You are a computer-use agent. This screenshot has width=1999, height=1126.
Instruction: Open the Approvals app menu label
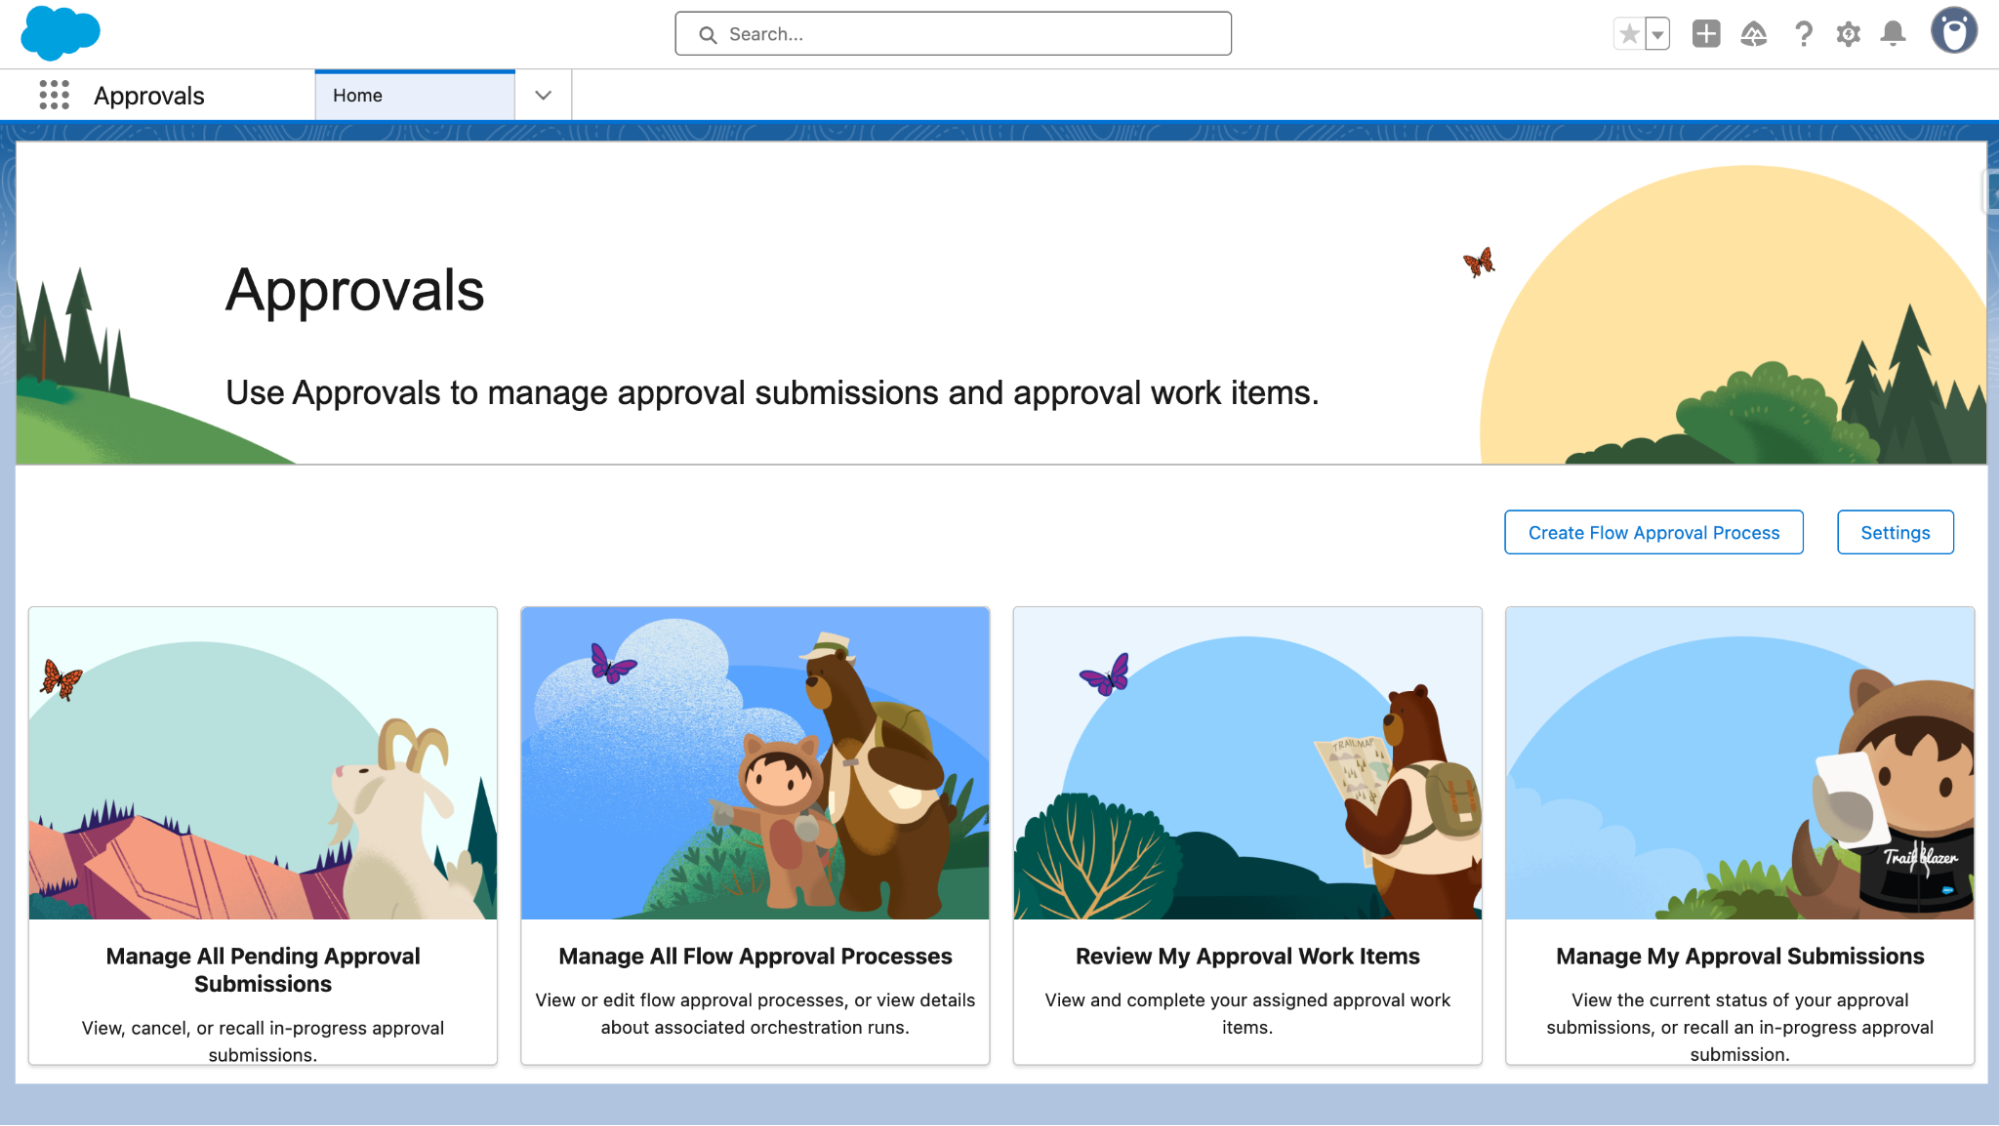coord(148,95)
